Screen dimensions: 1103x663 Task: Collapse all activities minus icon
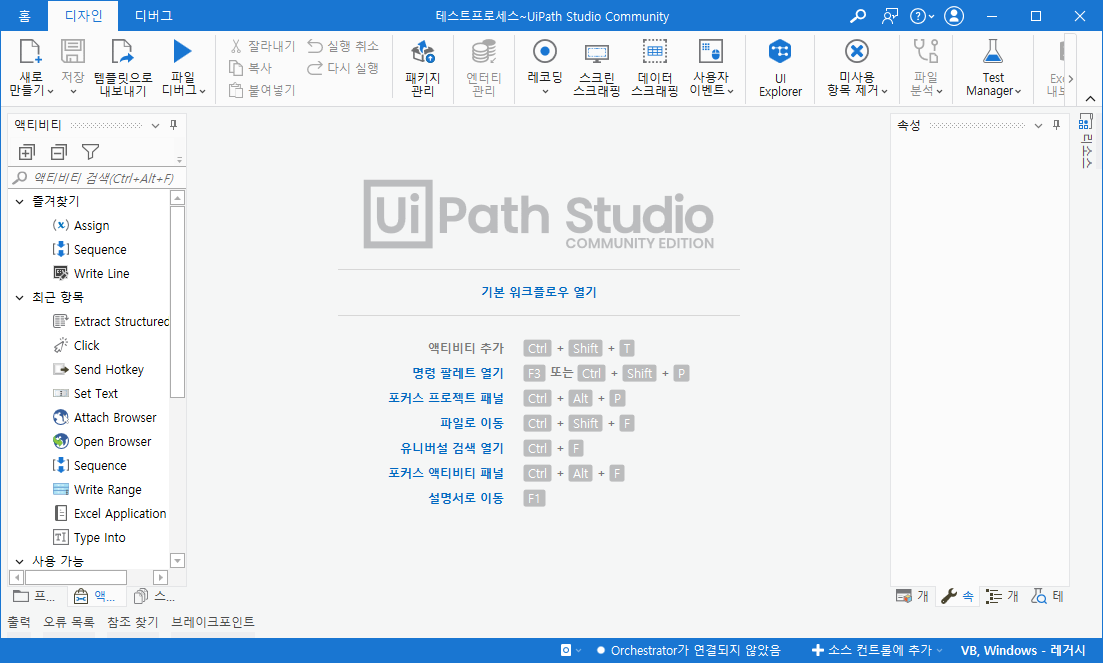pyautogui.click(x=58, y=152)
